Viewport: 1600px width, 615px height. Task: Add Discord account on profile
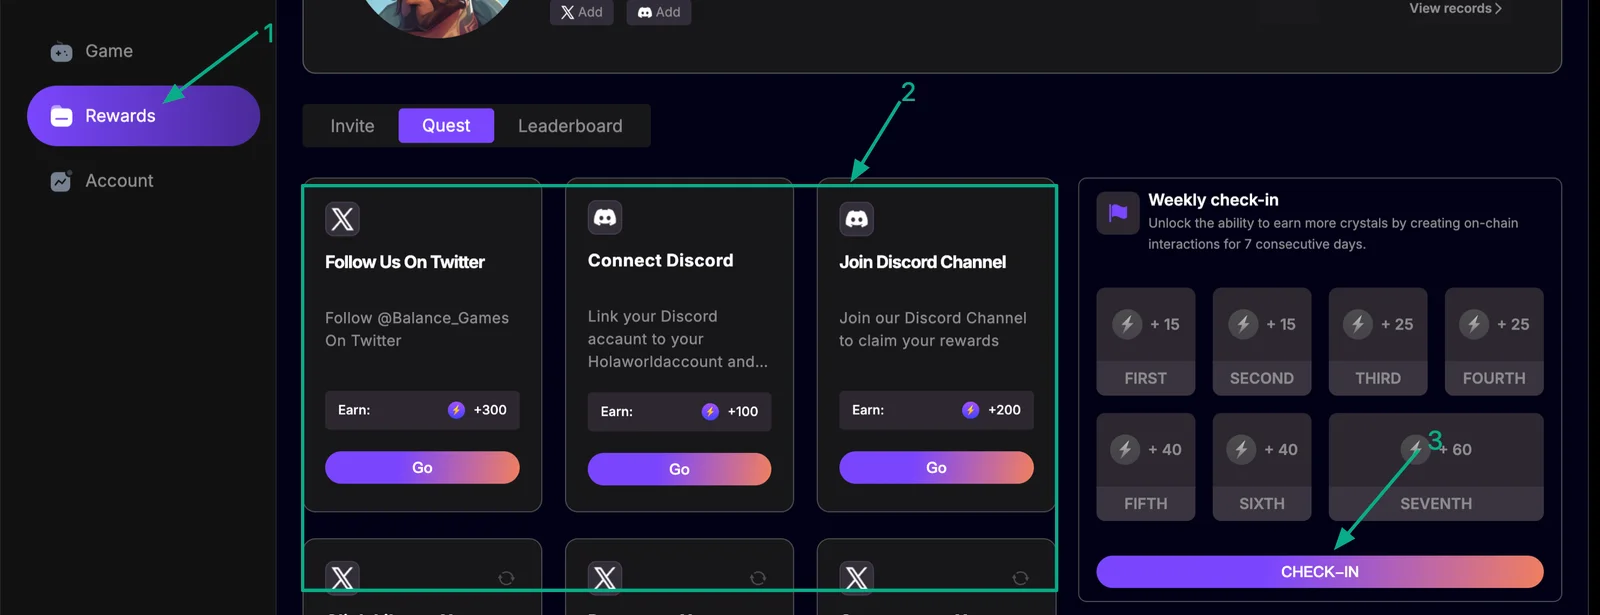pos(659,12)
